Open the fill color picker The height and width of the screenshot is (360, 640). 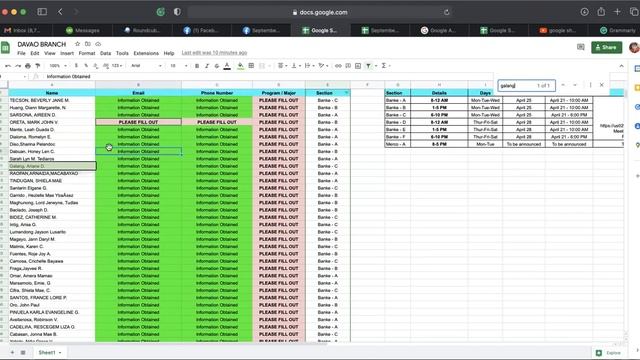(x=240, y=66)
